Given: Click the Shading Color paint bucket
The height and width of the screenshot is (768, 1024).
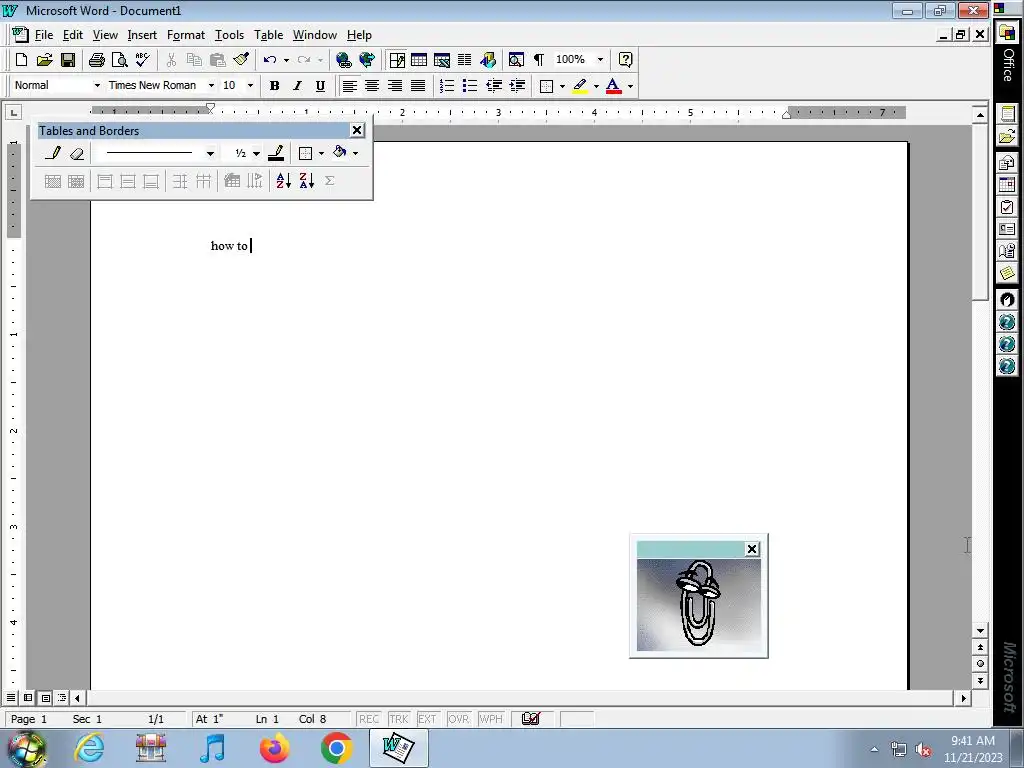Looking at the screenshot, I should point(340,153).
